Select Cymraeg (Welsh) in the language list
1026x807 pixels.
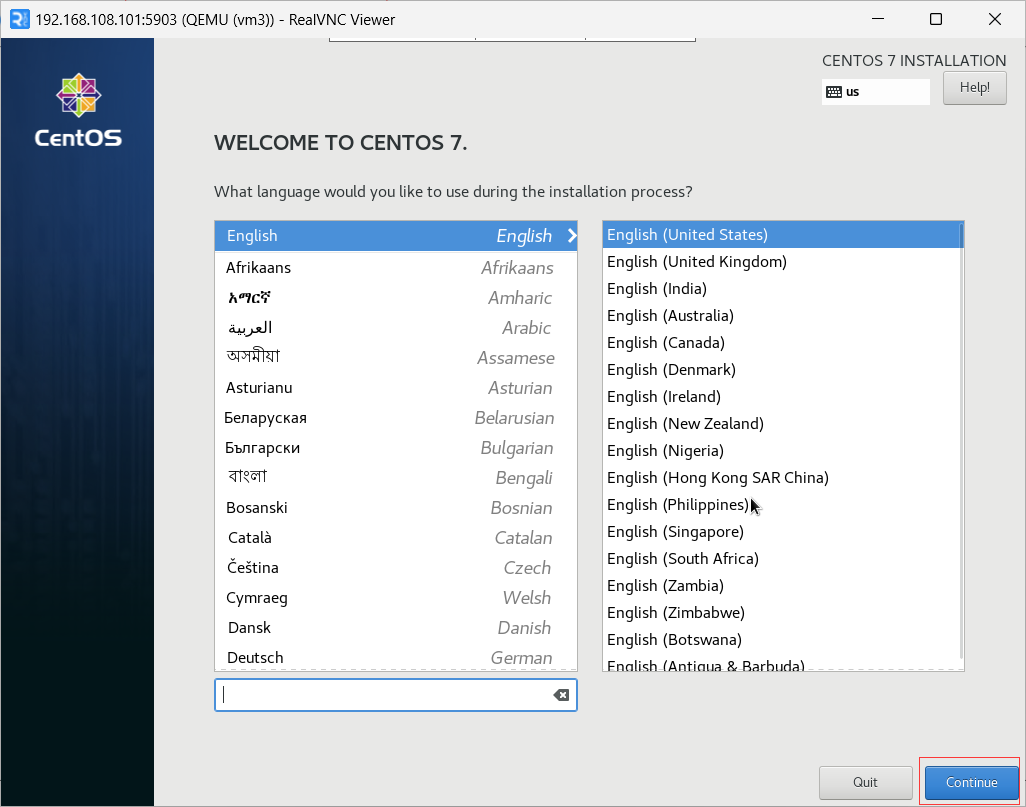coord(395,598)
